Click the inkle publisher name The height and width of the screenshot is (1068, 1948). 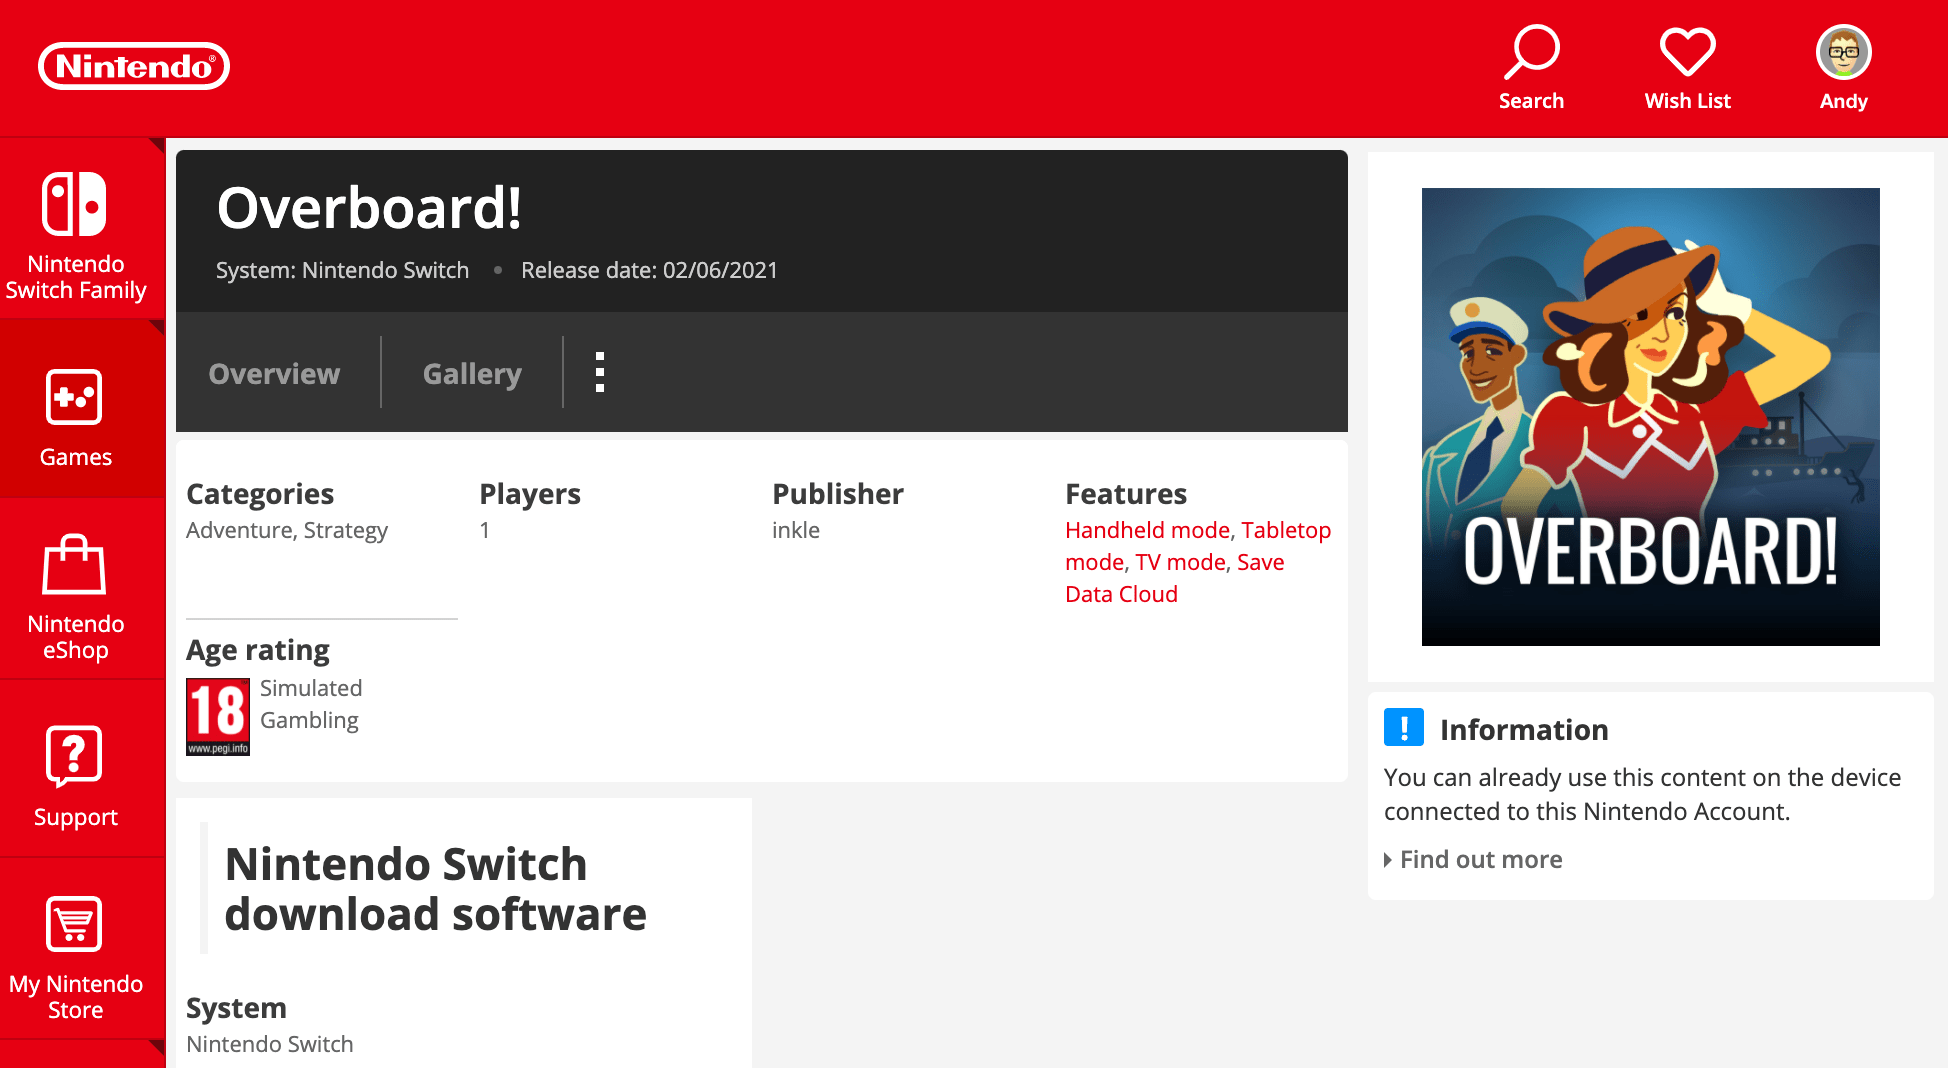[x=796, y=530]
